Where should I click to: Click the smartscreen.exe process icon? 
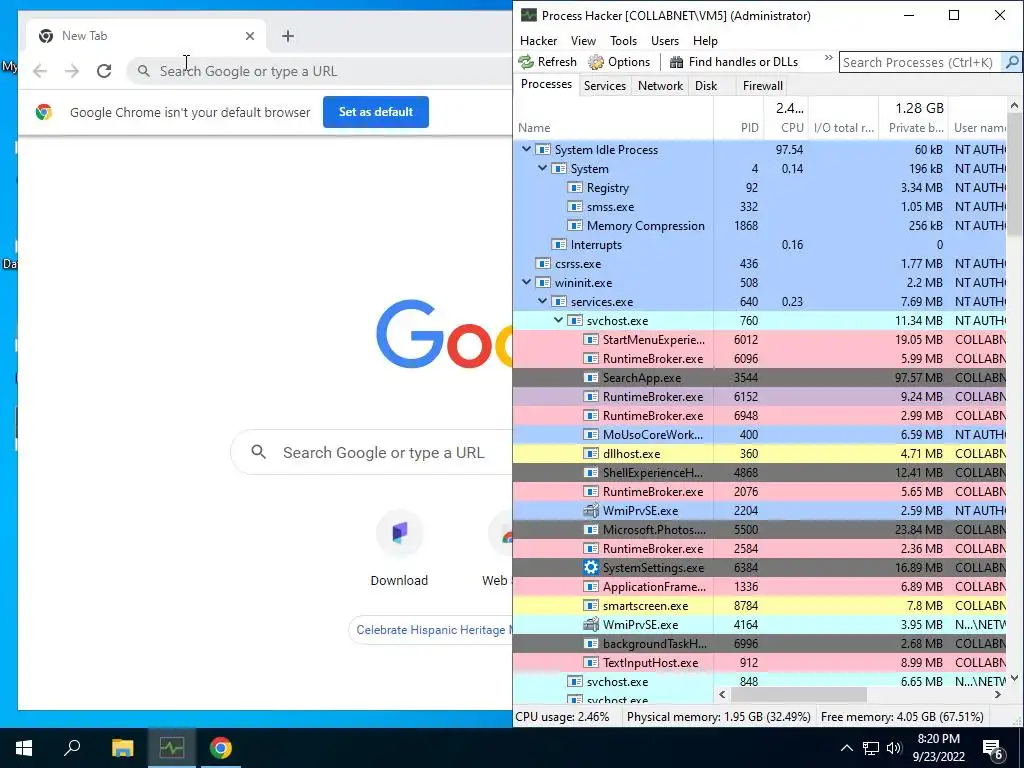[590, 605]
